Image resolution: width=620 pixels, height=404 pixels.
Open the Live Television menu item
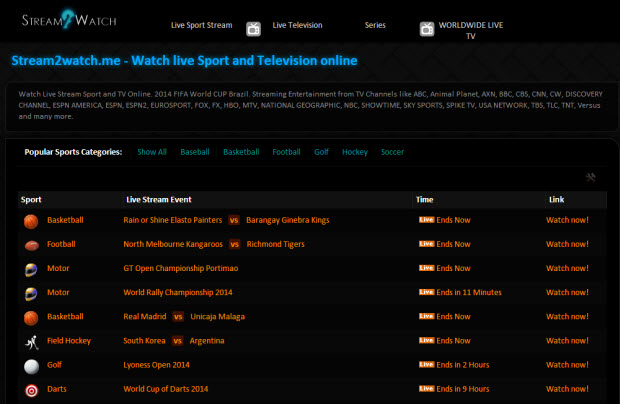tap(297, 25)
